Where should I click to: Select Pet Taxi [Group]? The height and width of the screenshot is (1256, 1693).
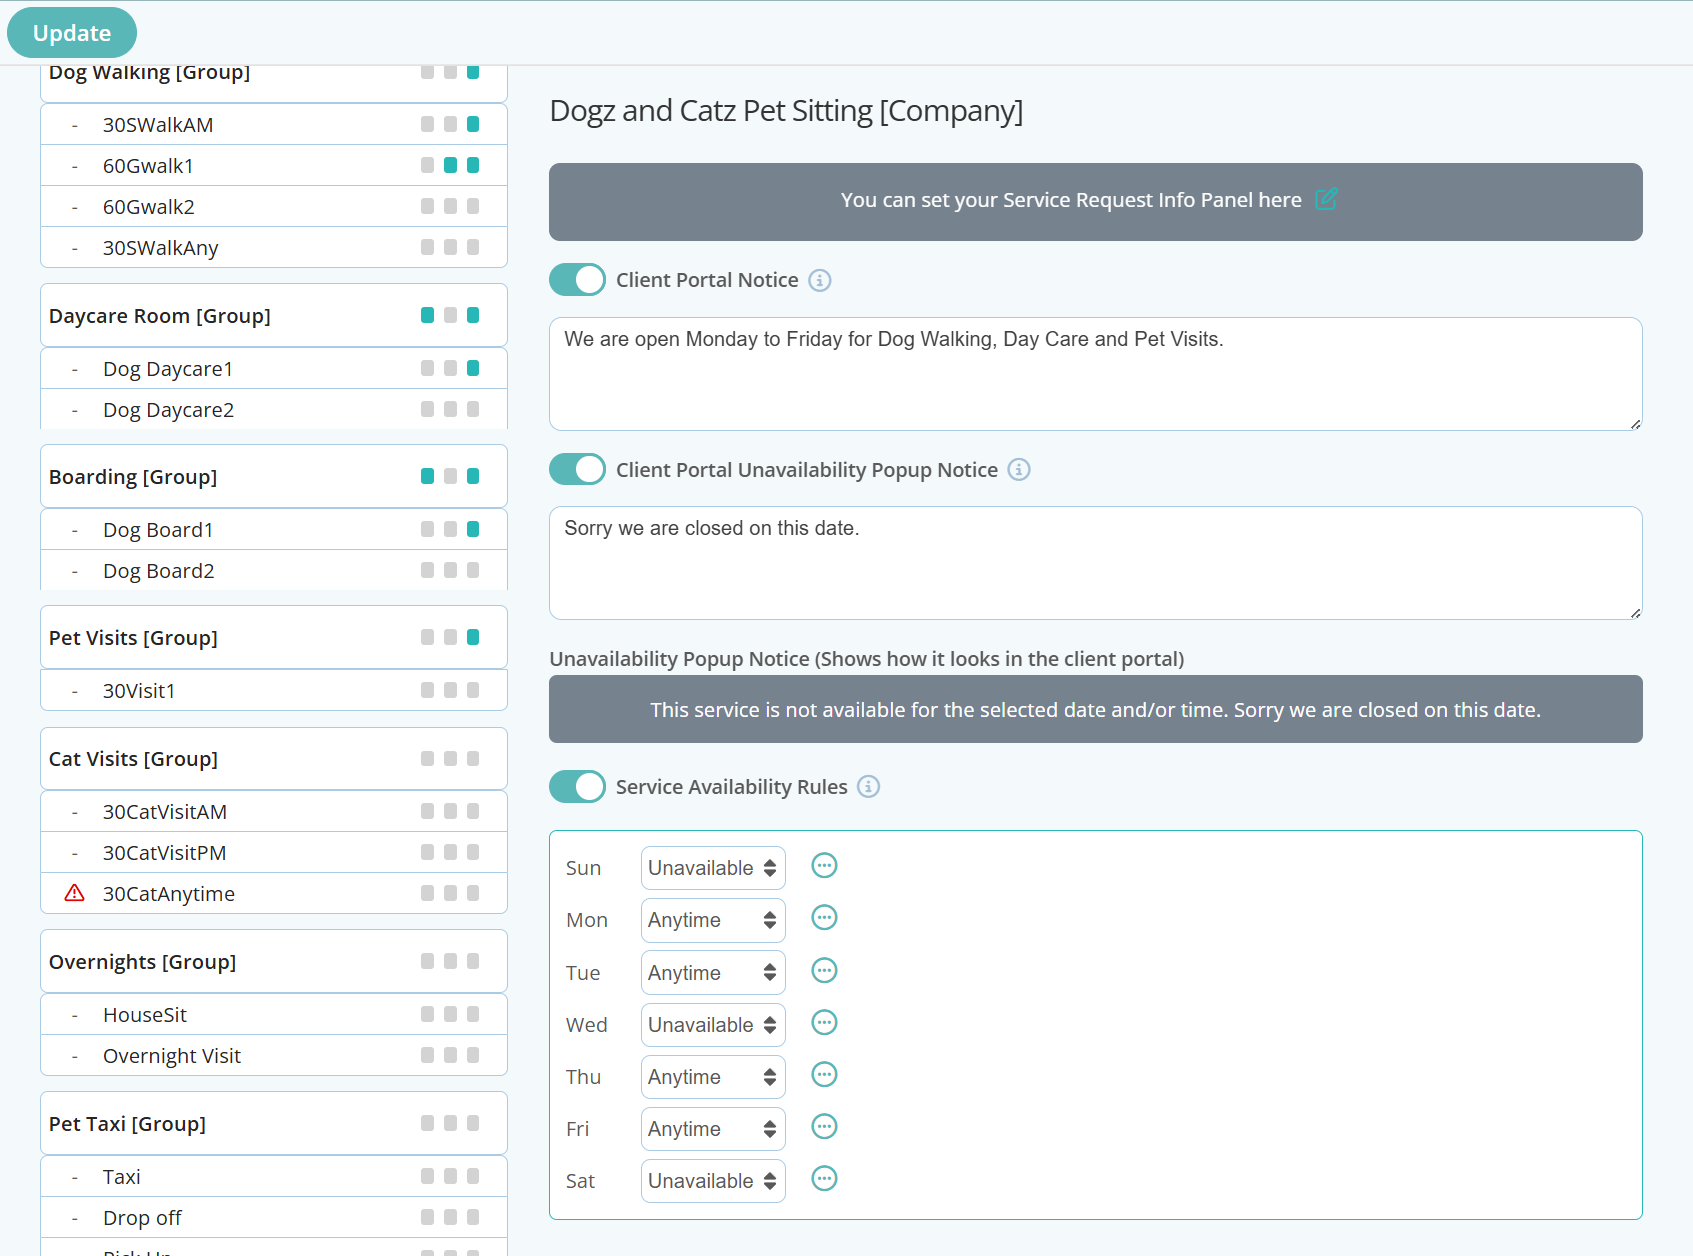273,1124
